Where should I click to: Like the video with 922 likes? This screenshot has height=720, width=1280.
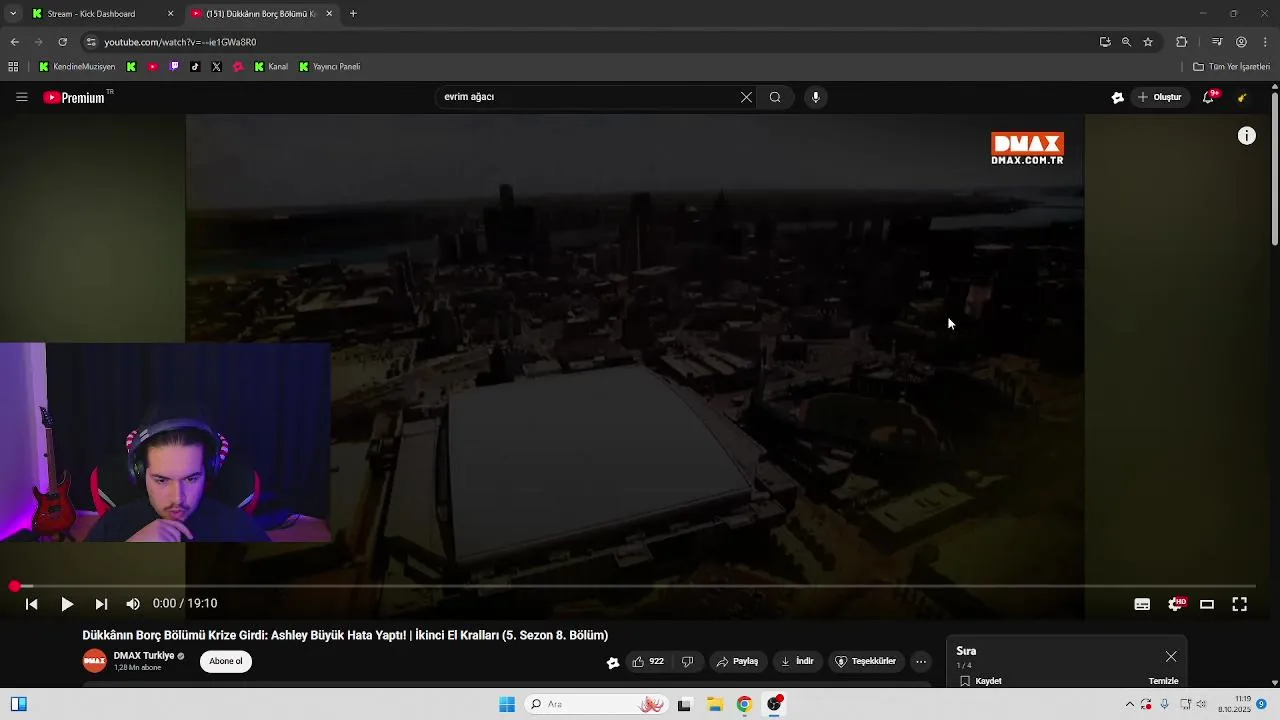click(x=648, y=661)
